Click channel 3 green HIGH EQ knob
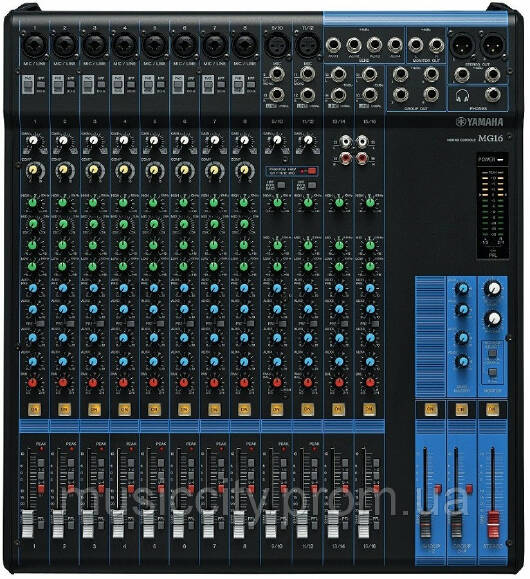This screenshot has width=530, height=579. click(93, 202)
